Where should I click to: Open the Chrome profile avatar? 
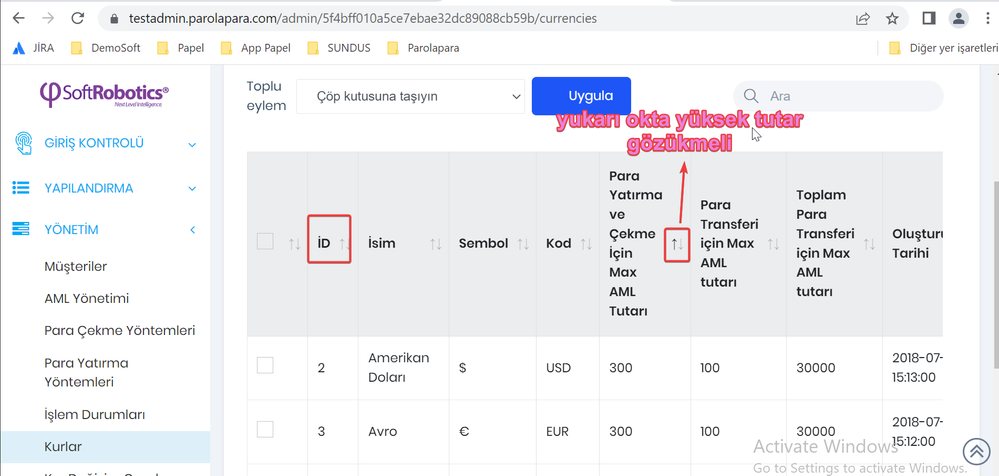(958, 18)
